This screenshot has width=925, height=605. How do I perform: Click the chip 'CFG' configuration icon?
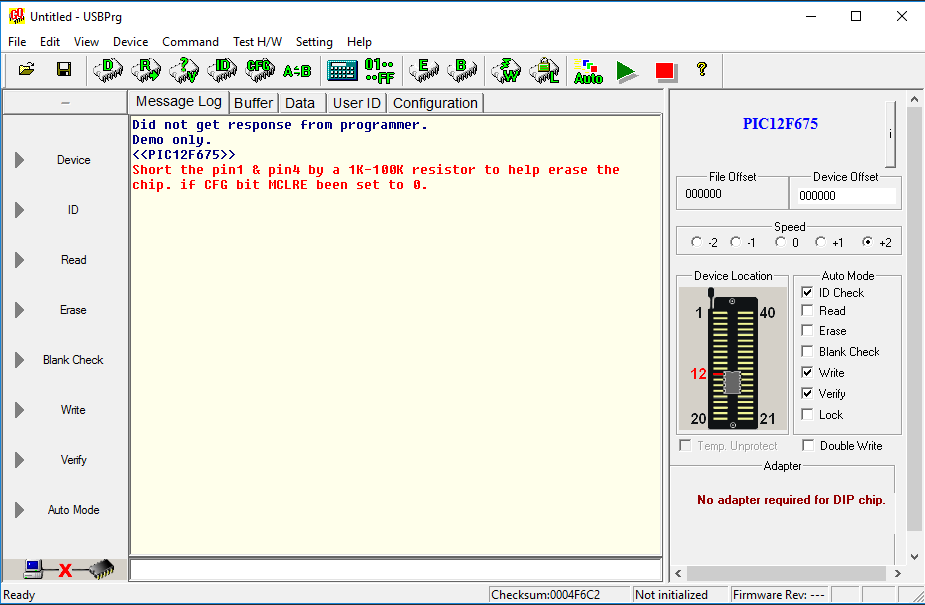point(260,70)
